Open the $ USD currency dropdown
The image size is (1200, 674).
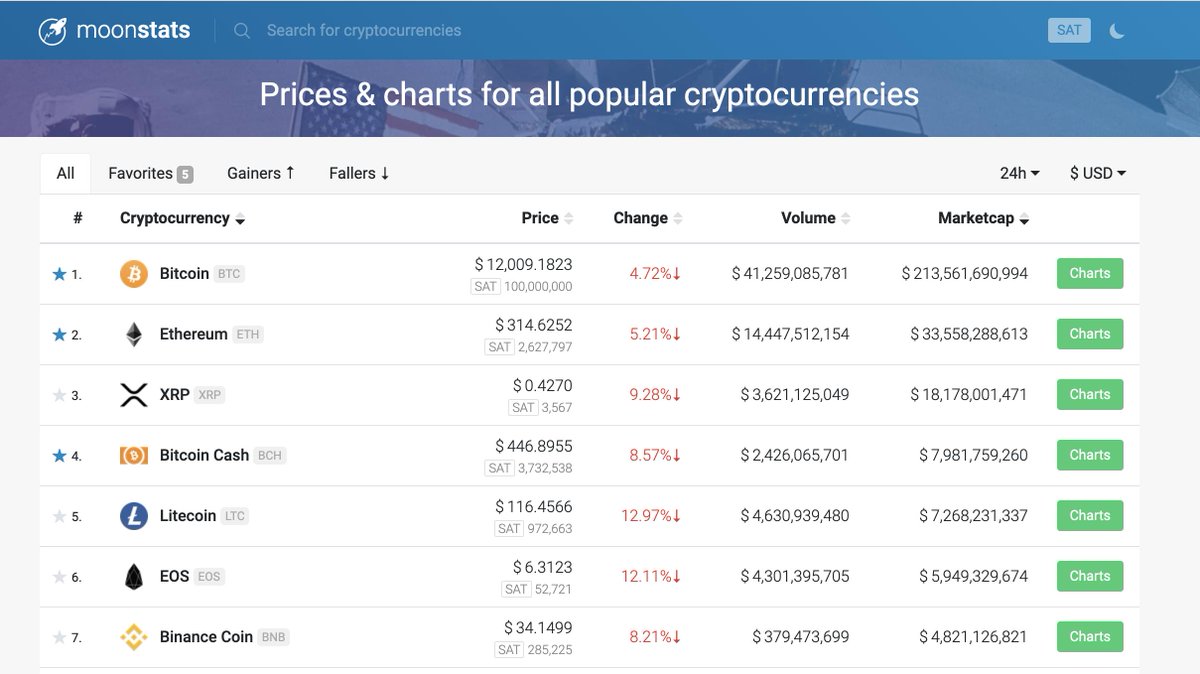pyautogui.click(x=1098, y=173)
